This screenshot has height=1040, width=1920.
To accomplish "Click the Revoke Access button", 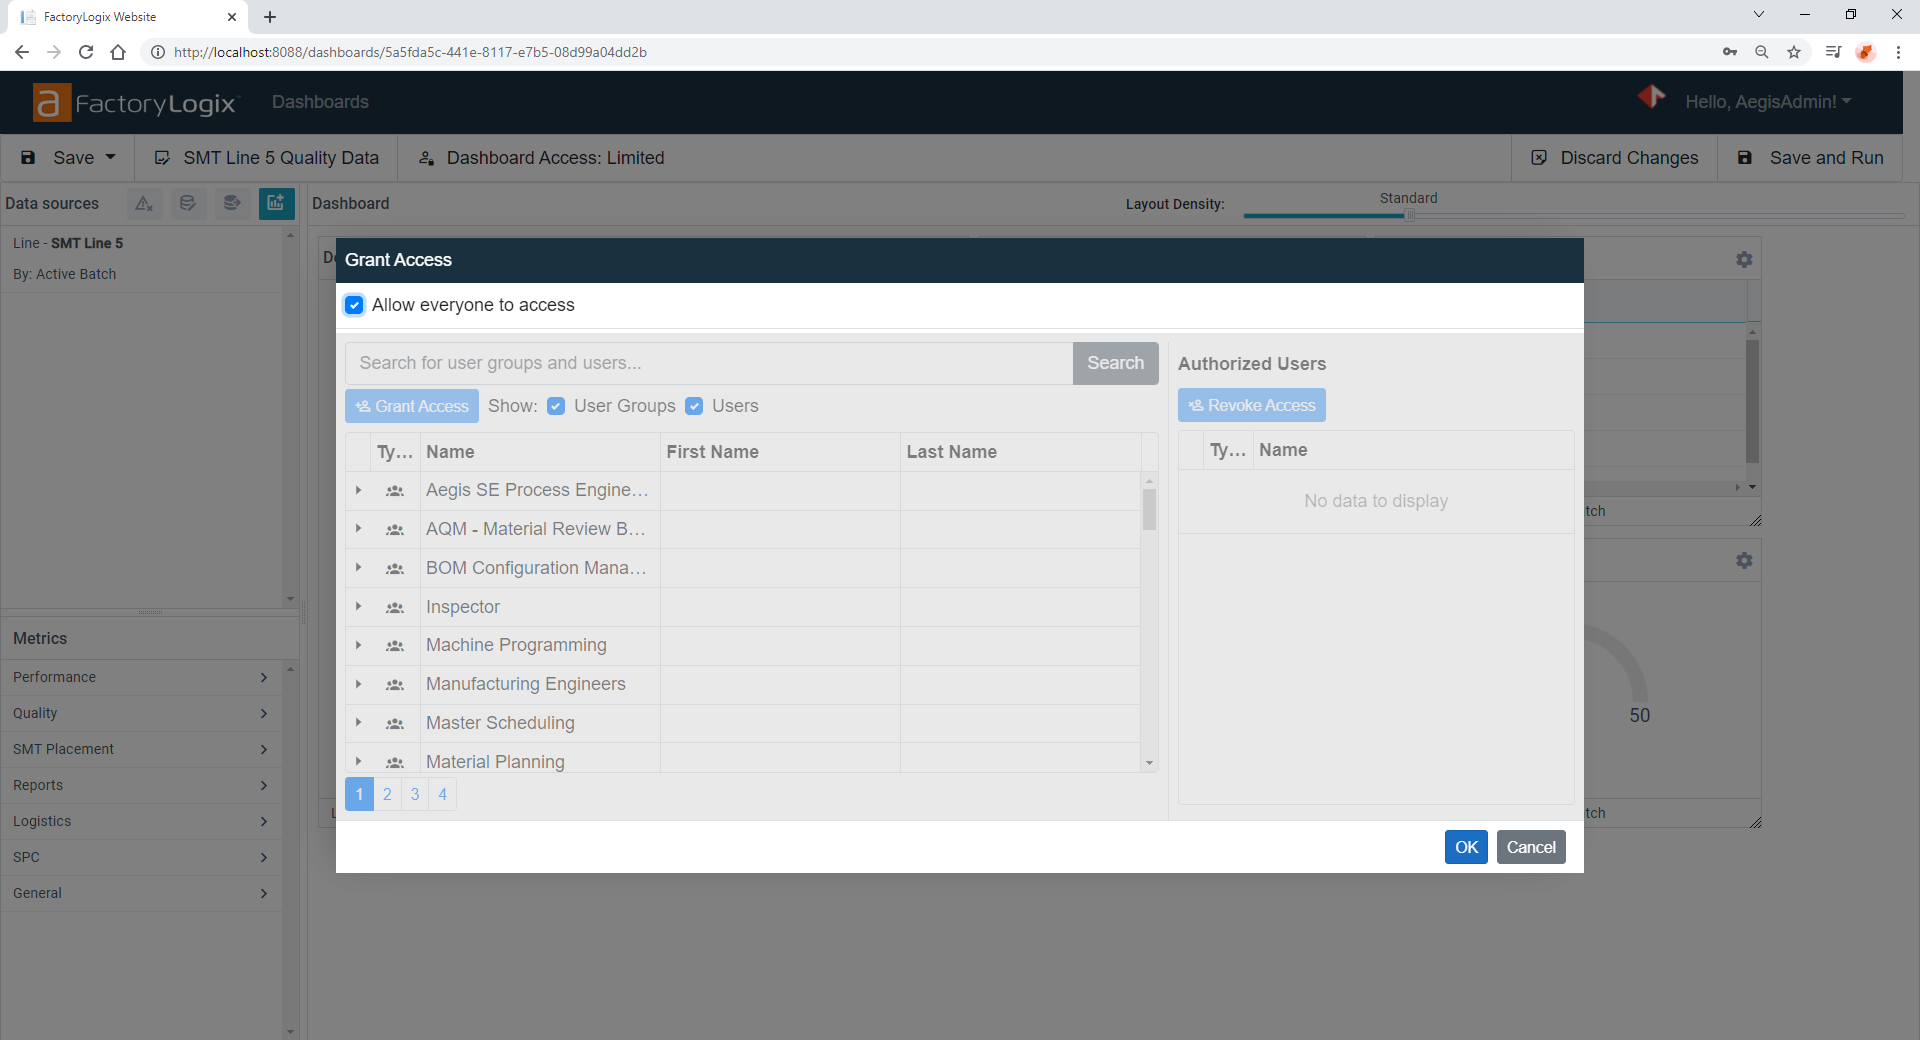I will coord(1251,405).
